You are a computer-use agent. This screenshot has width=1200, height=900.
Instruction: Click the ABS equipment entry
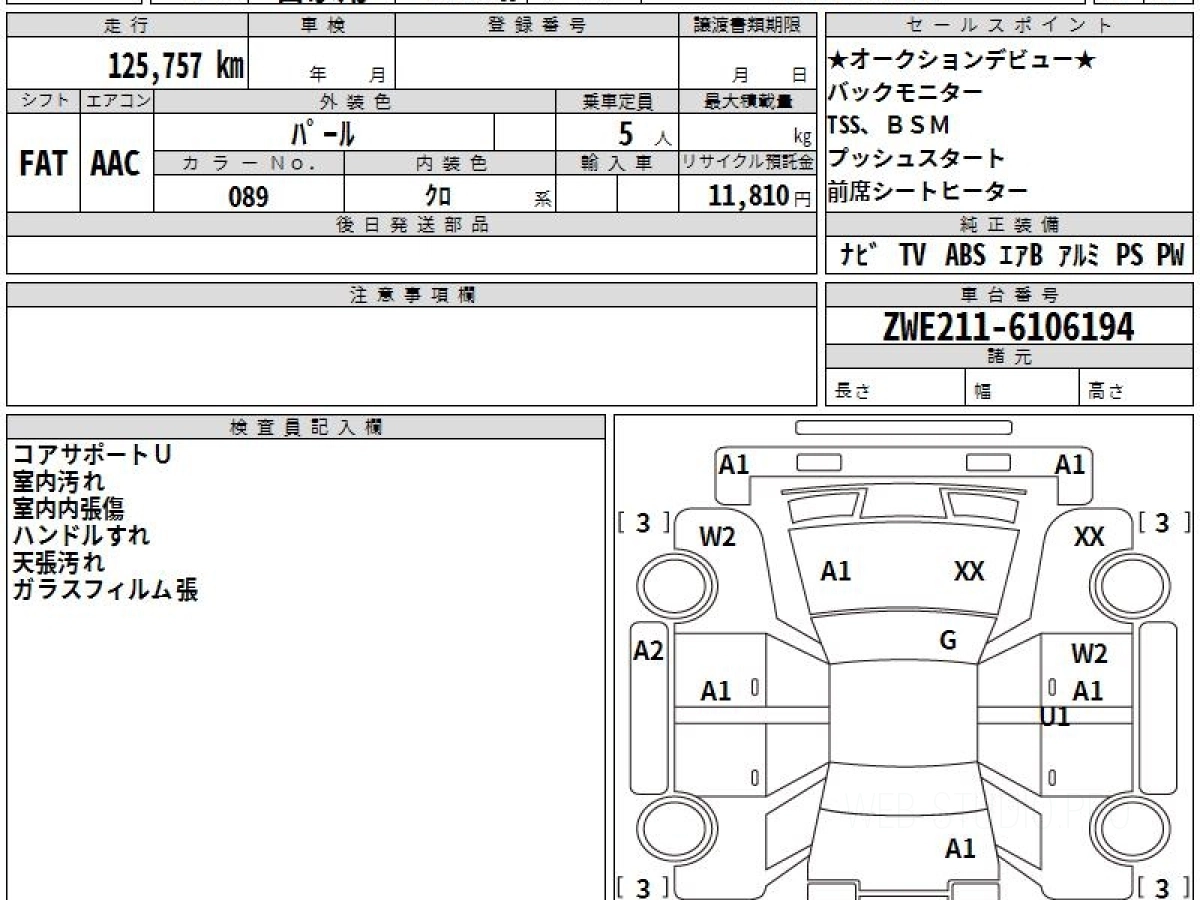[965, 256]
